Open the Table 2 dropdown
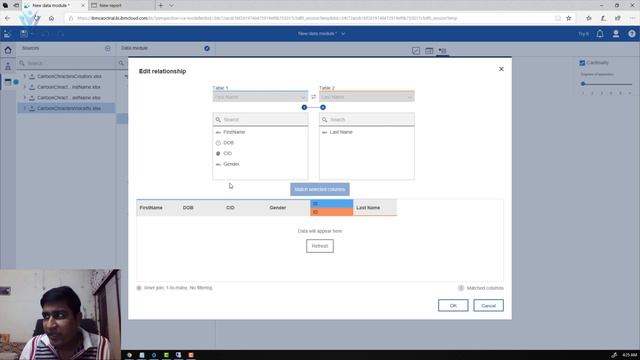640x360 pixels. [x=367, y=97]
